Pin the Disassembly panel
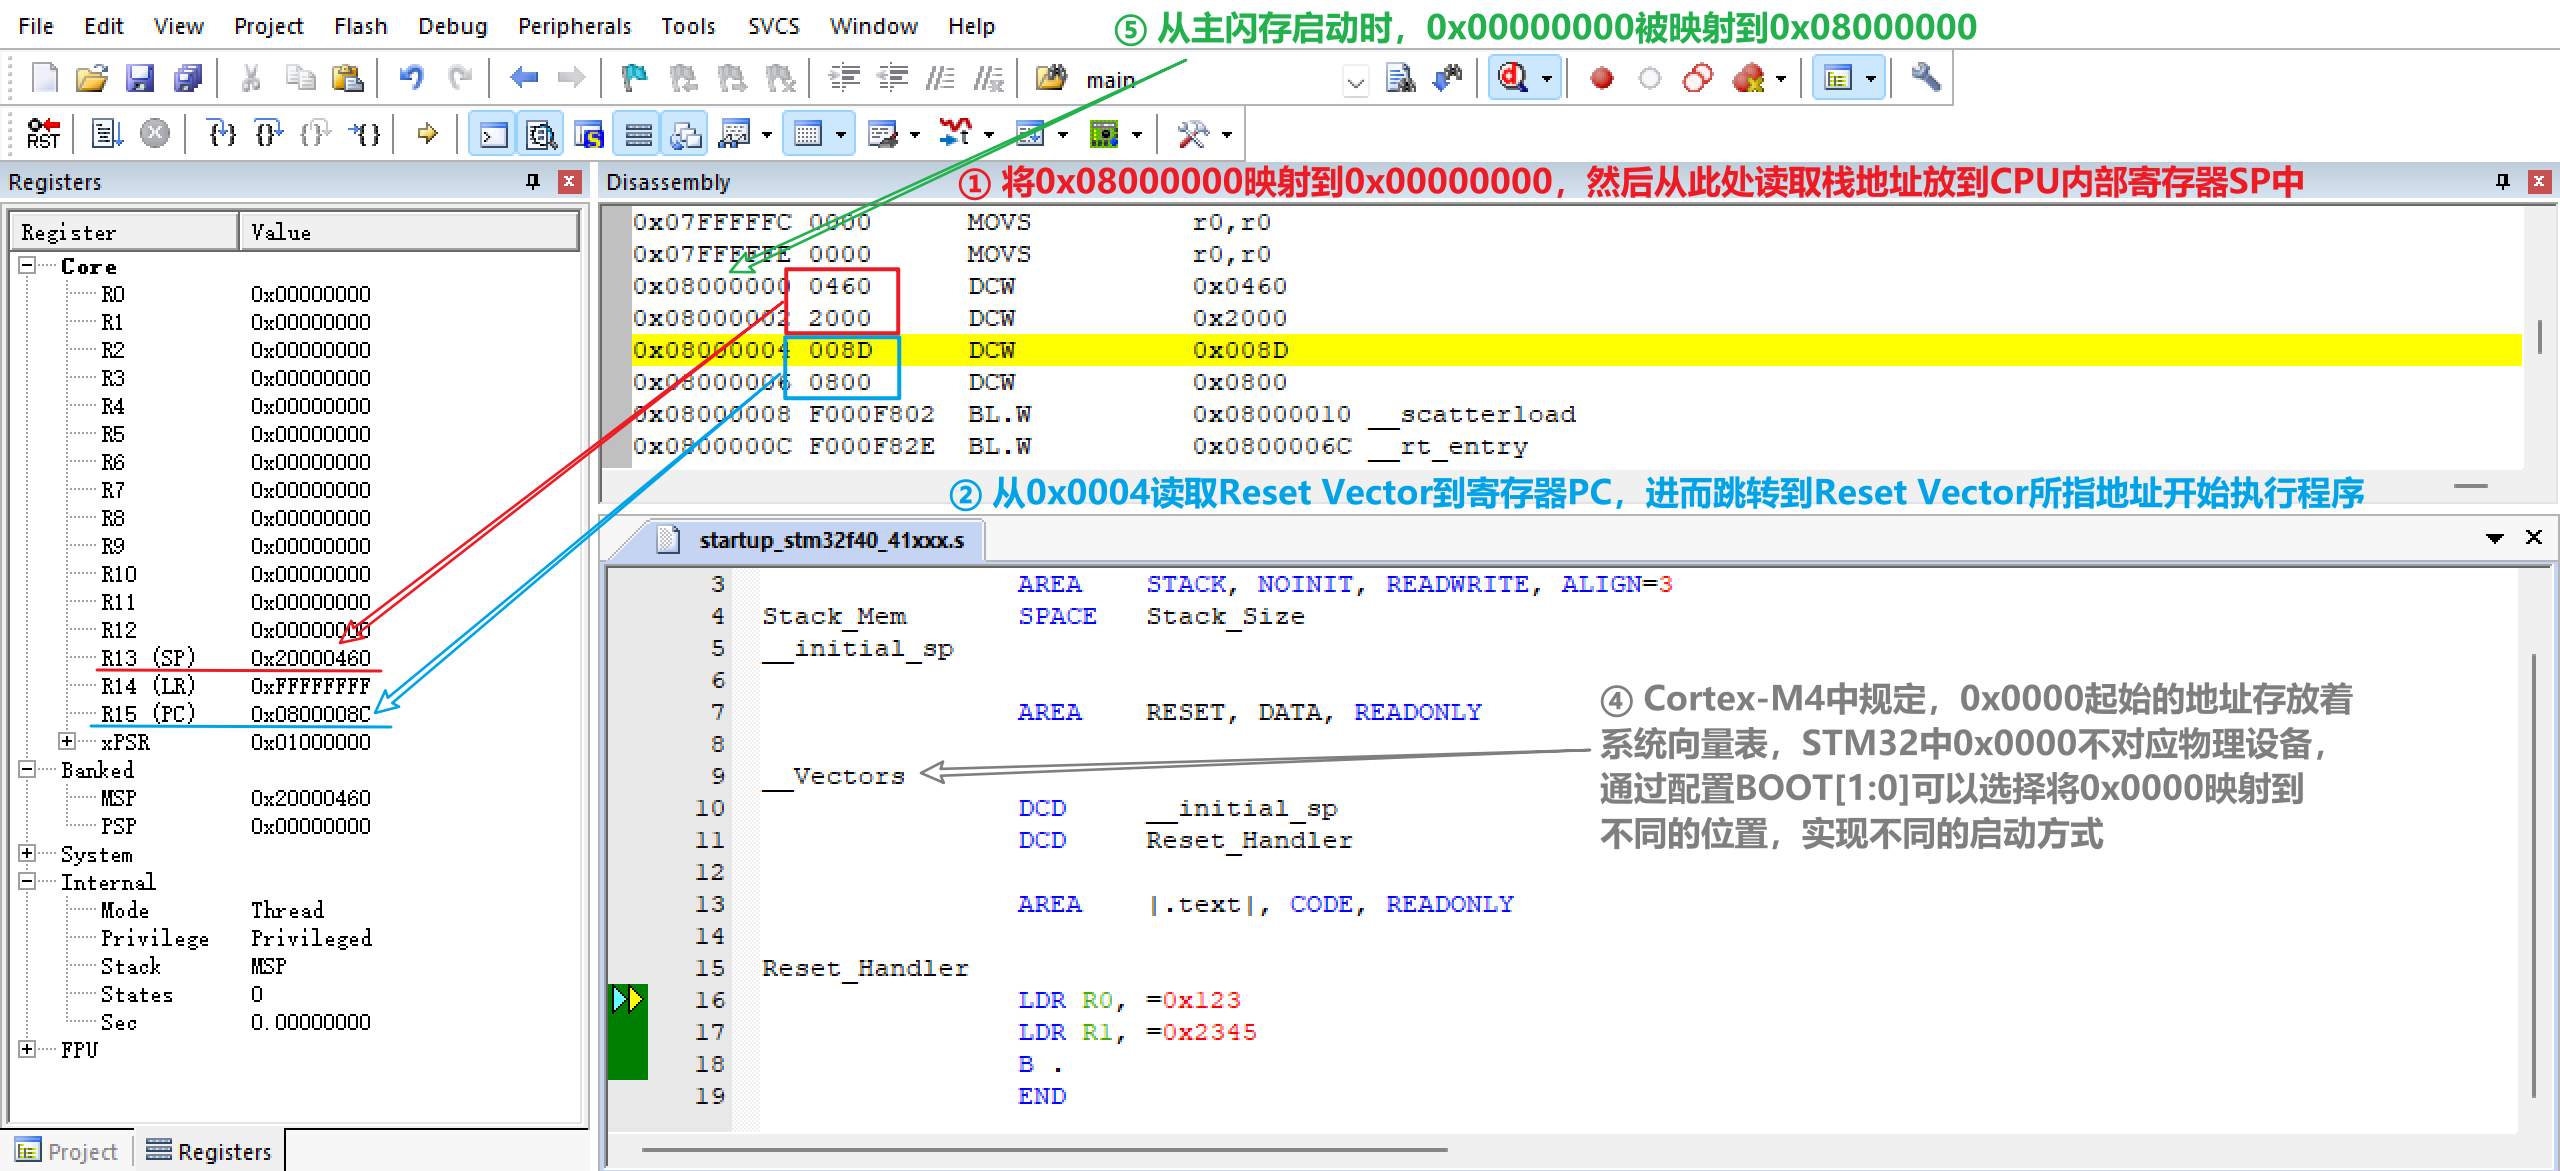 2503,181
